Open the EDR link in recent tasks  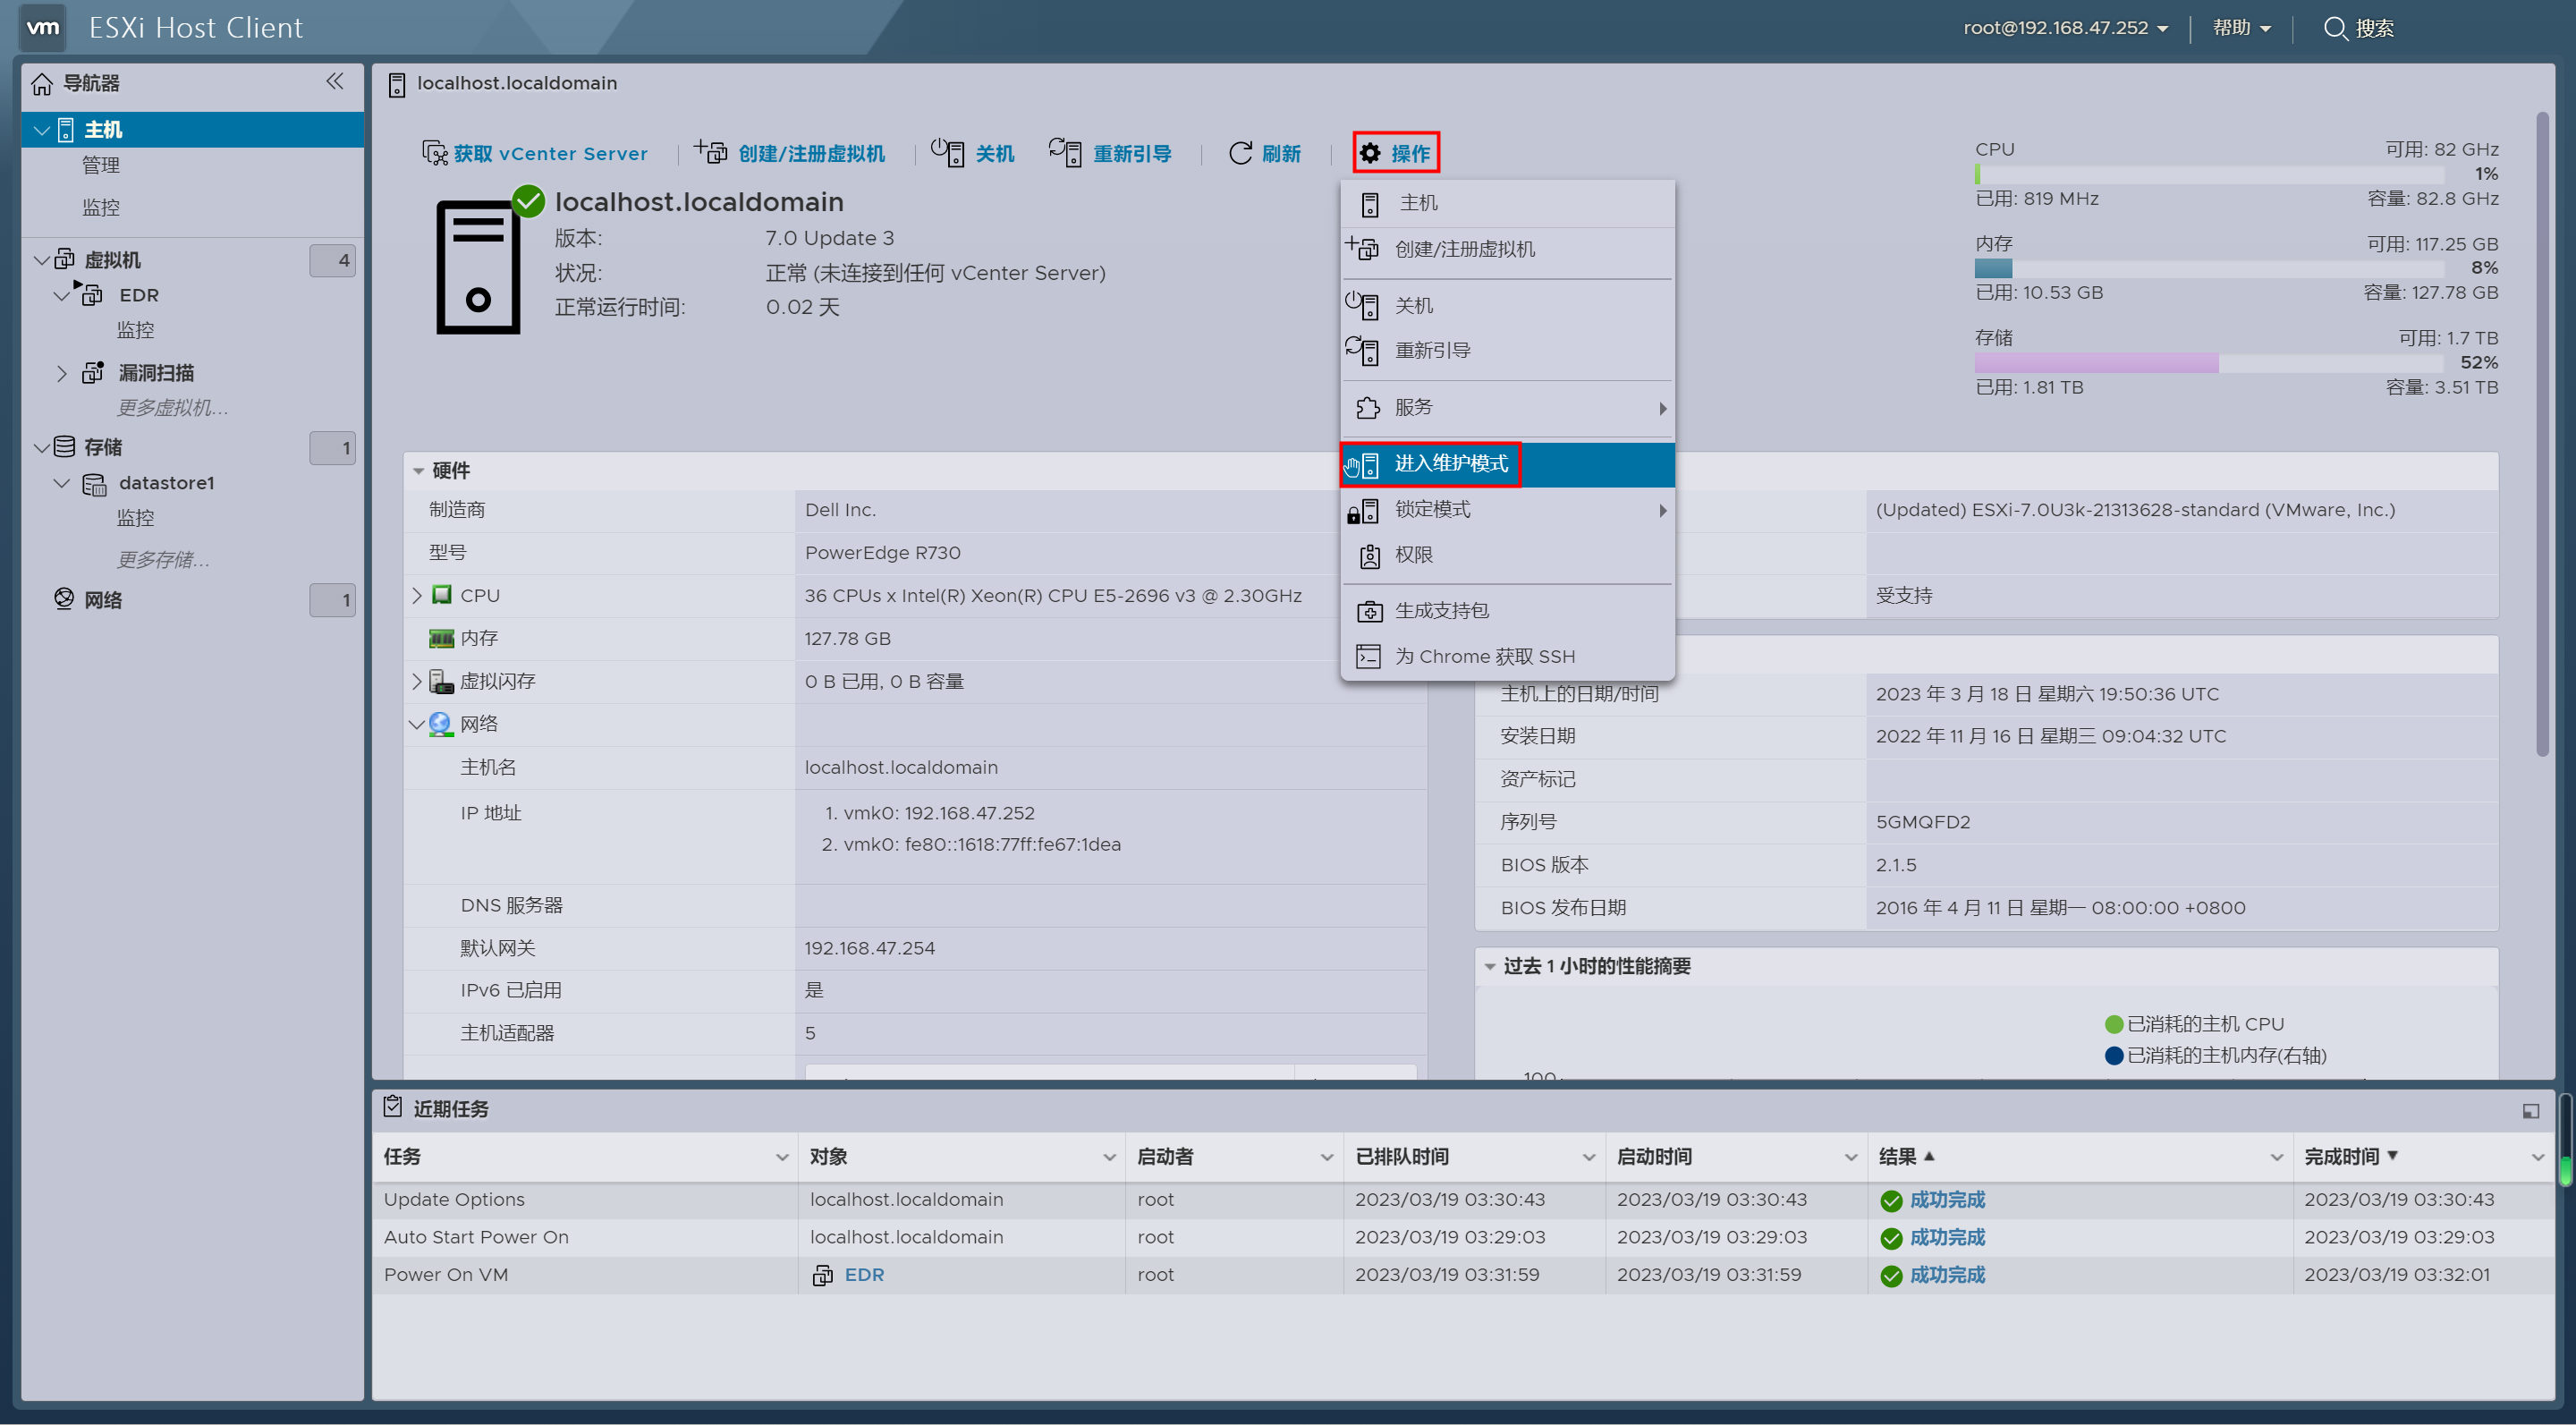(864, 1275)
